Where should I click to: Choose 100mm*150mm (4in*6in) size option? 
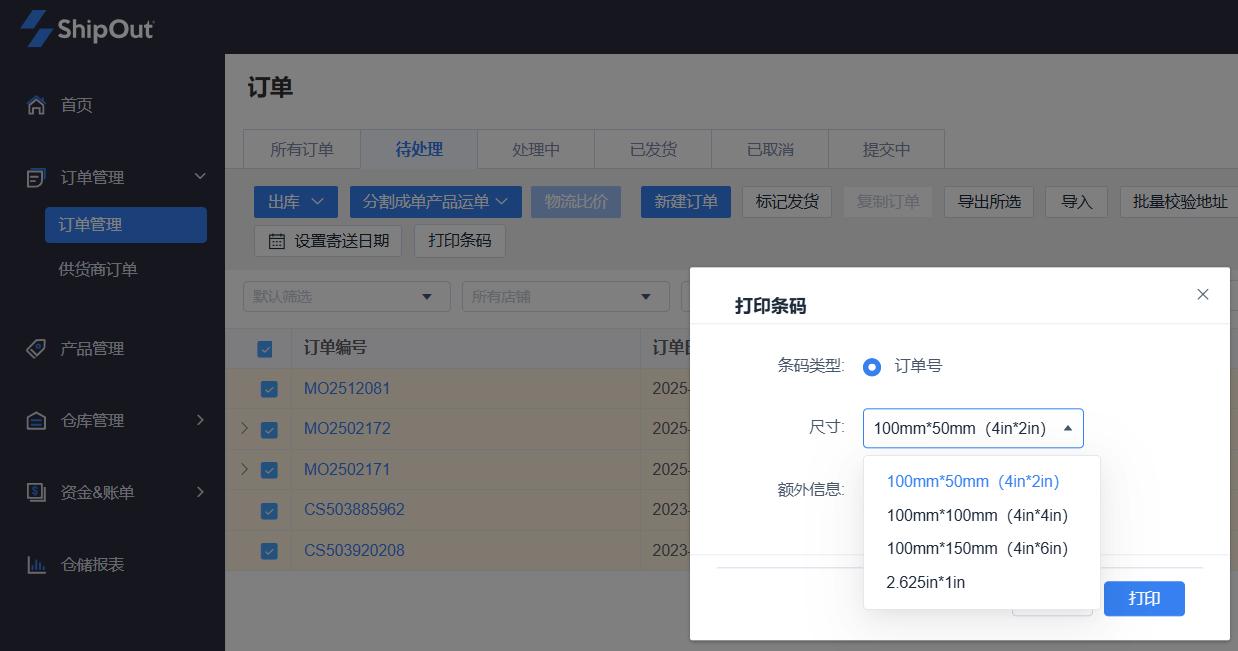tap(977, 548)
